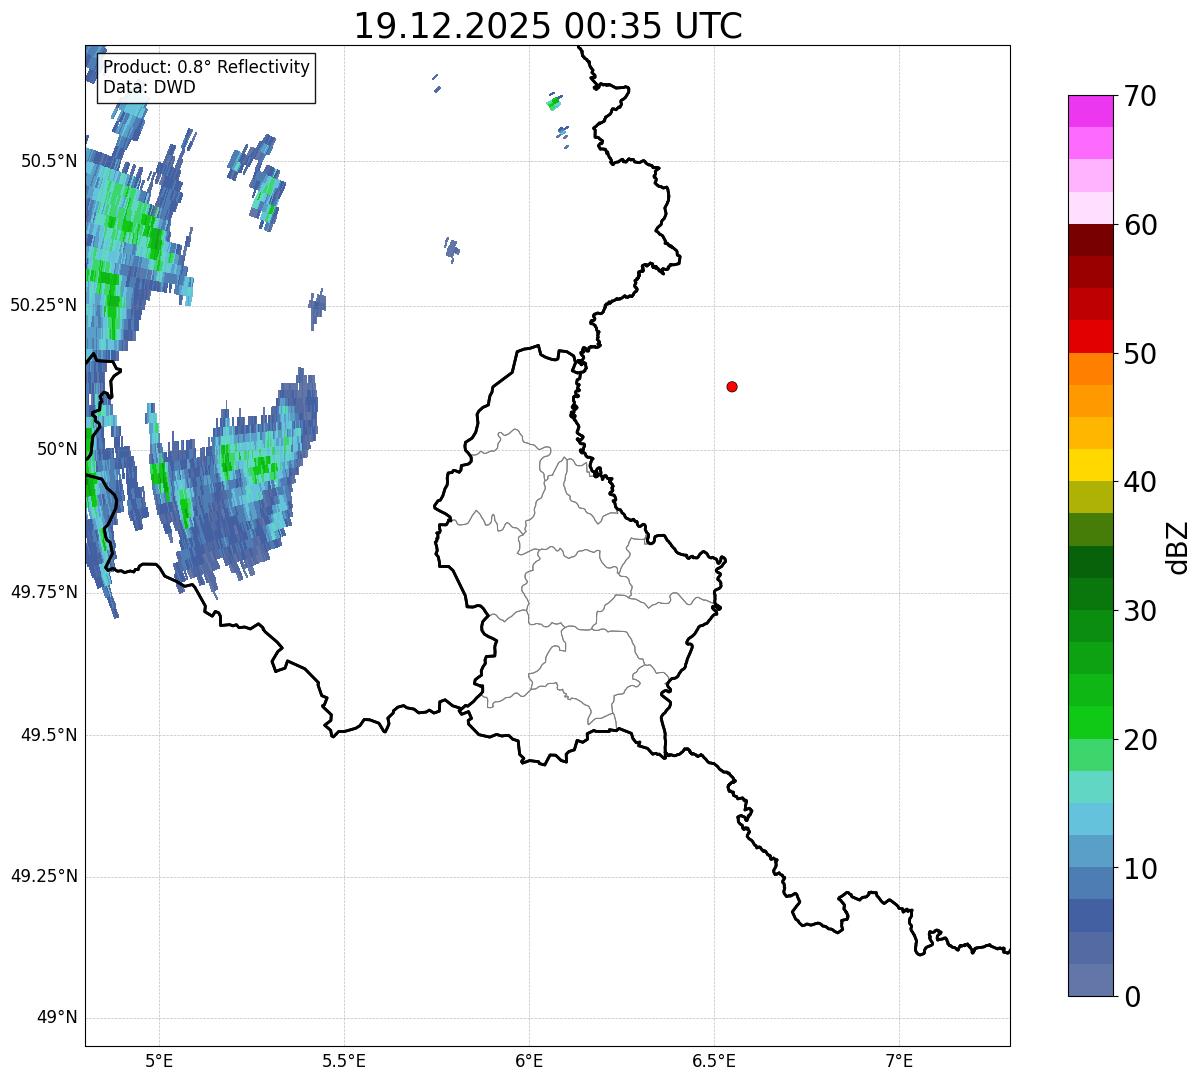Click the 40 tick on colorbar
Image resolution: width=1202 pixels, height=1081 pixels.
pyautogui.click(x=1140, y=482)
